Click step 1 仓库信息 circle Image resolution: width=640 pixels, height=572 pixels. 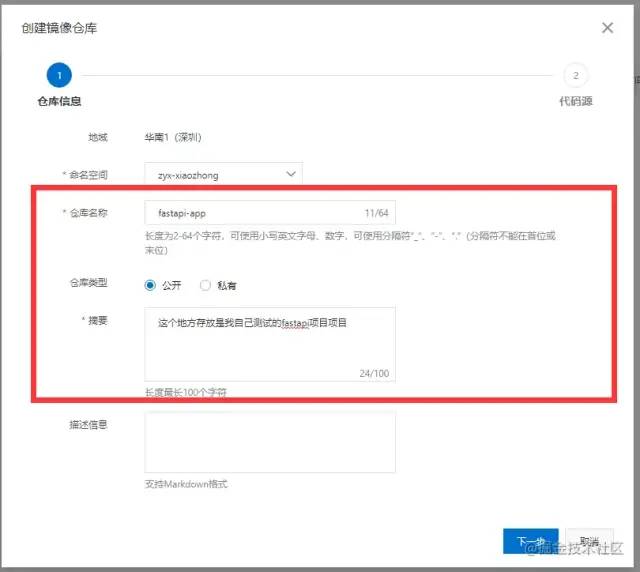(59, 75)
